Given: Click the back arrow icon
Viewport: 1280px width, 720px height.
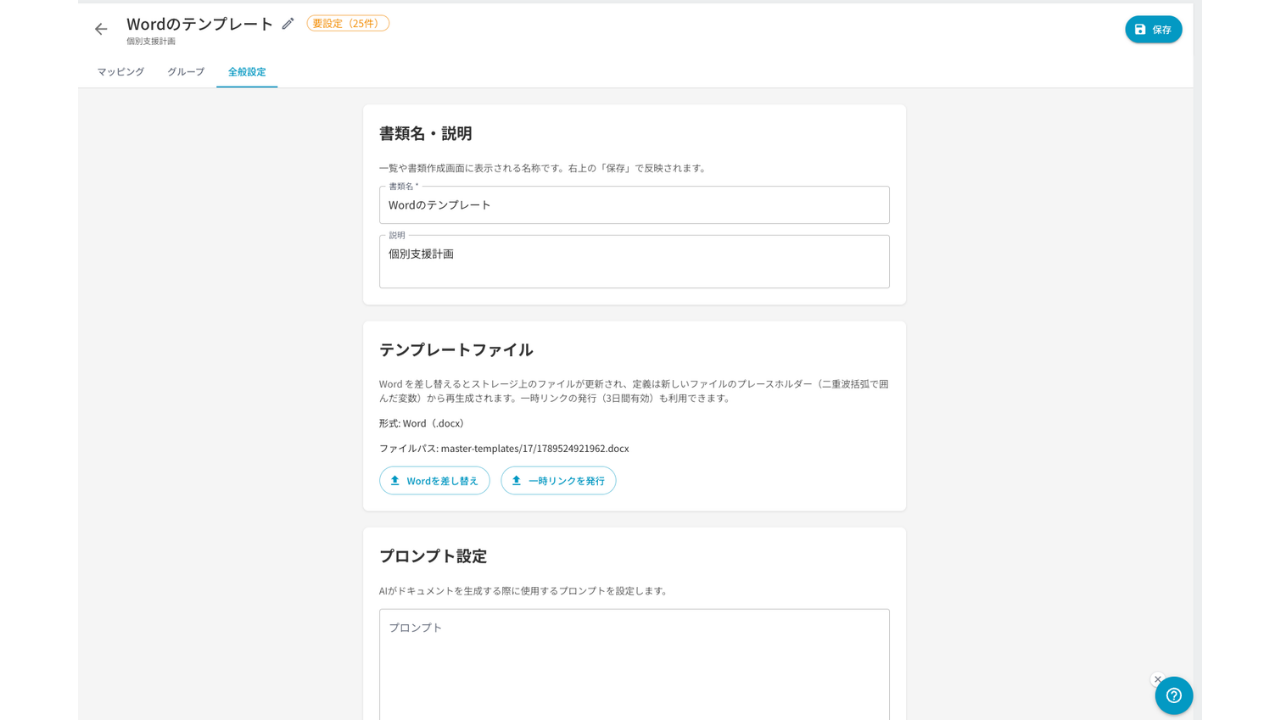Looking at the screenshot, I should click(101, 29).
